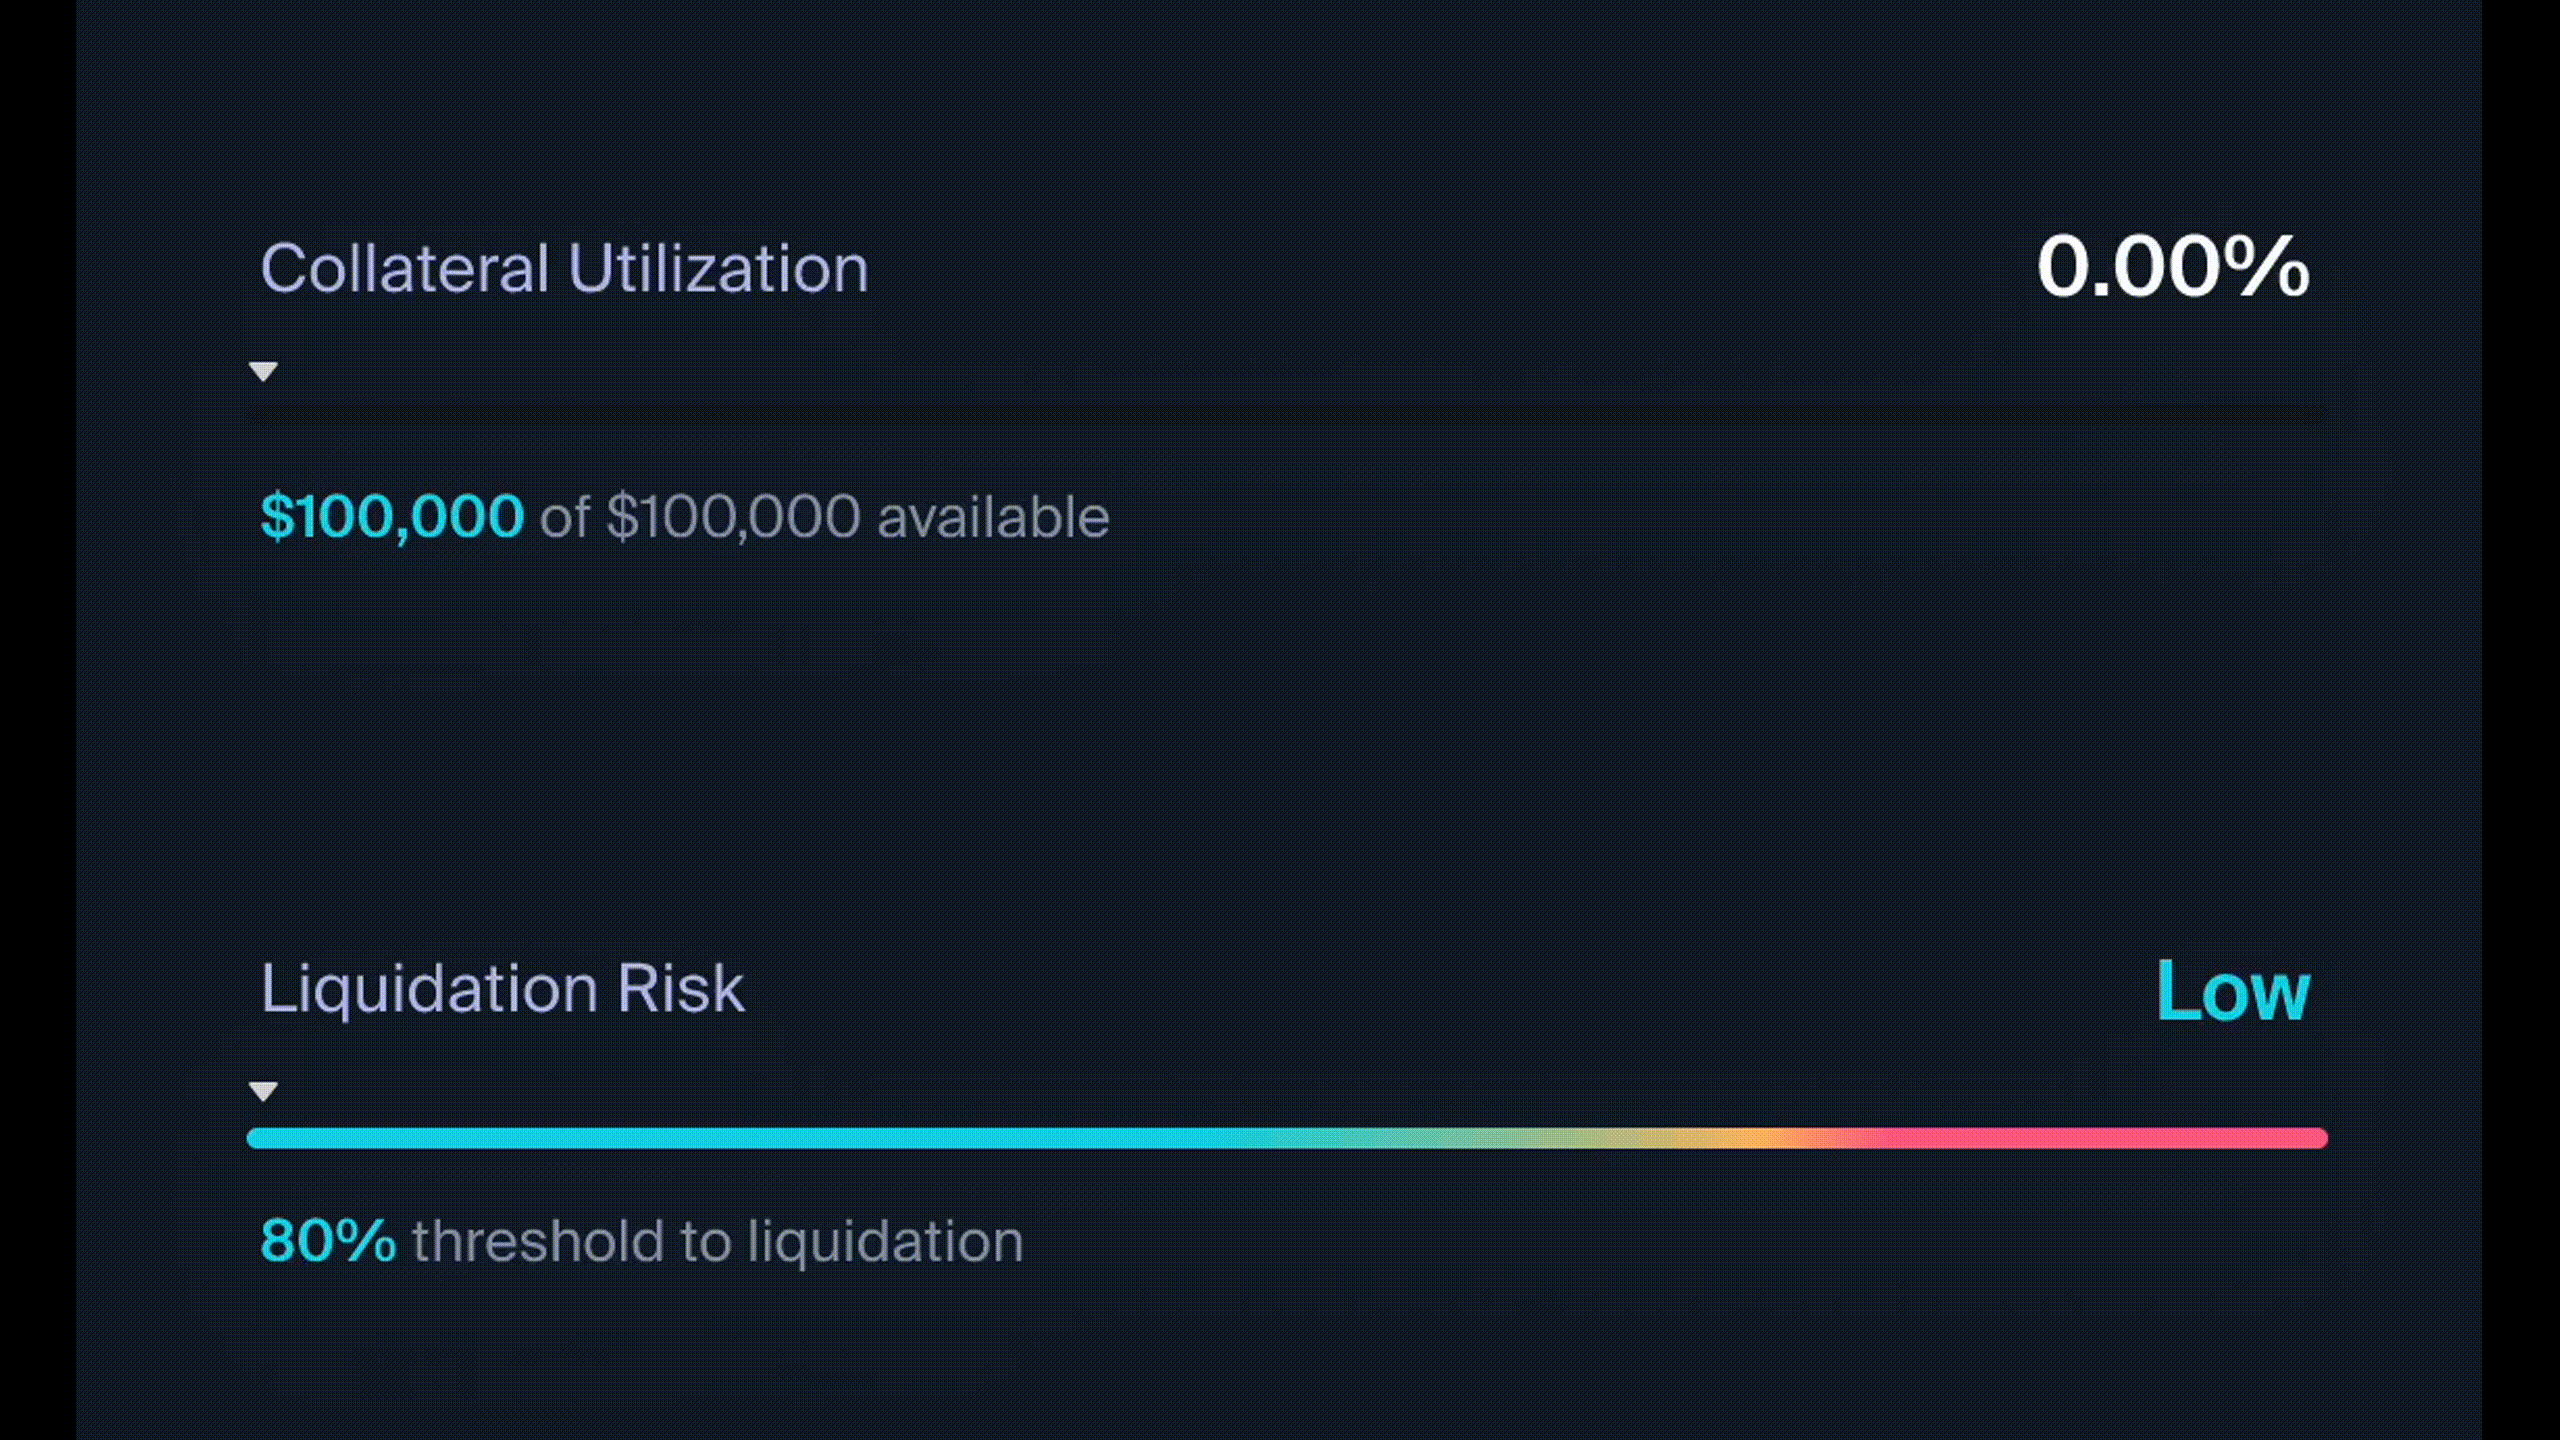Click the word 'of' before the gray $100,000
2560x1440 pixels.
click(x=565, y=517)
